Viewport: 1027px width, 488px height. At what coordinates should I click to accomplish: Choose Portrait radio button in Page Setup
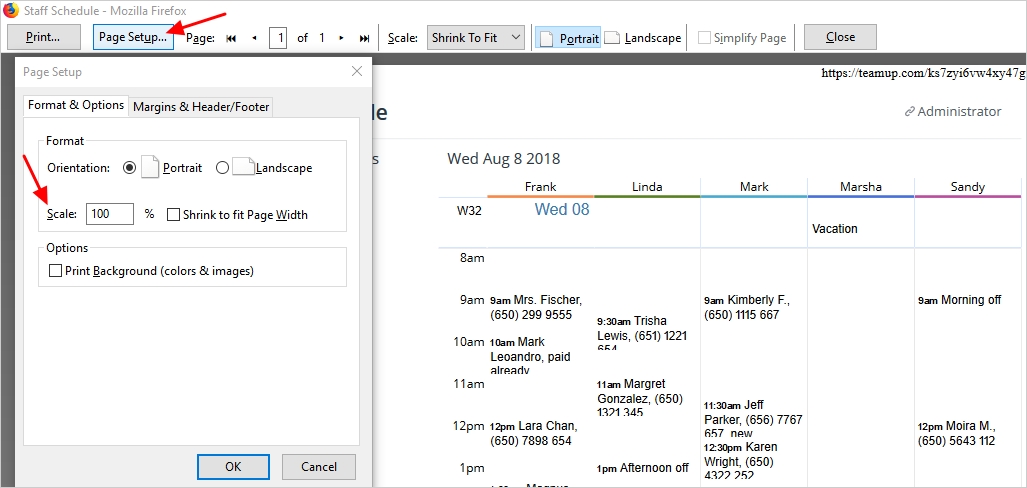click(130, 168)
